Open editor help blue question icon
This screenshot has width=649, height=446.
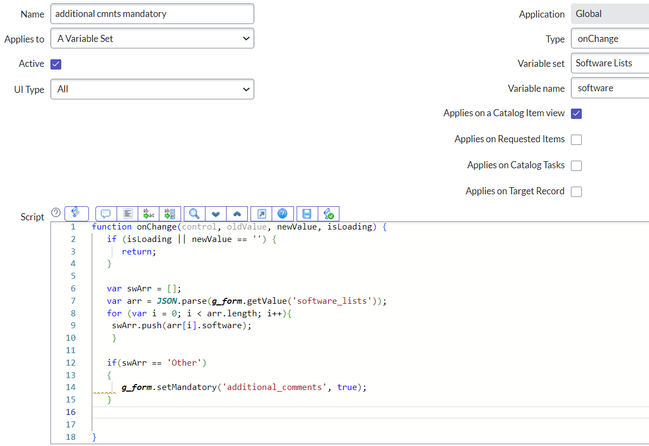pos(282,213)
